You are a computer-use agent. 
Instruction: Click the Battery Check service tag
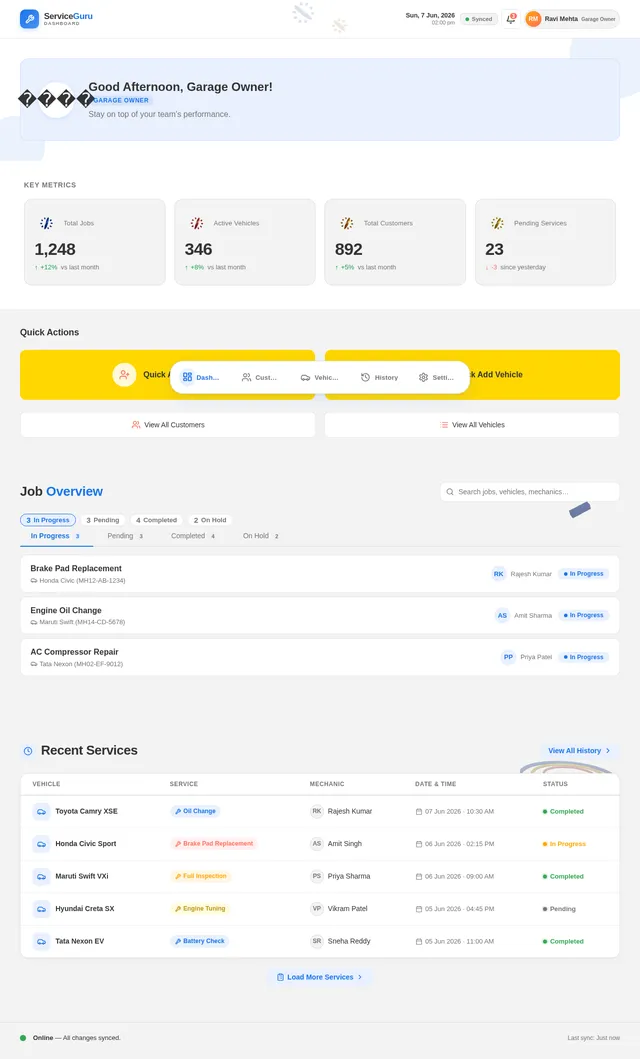tap(199, 941)
